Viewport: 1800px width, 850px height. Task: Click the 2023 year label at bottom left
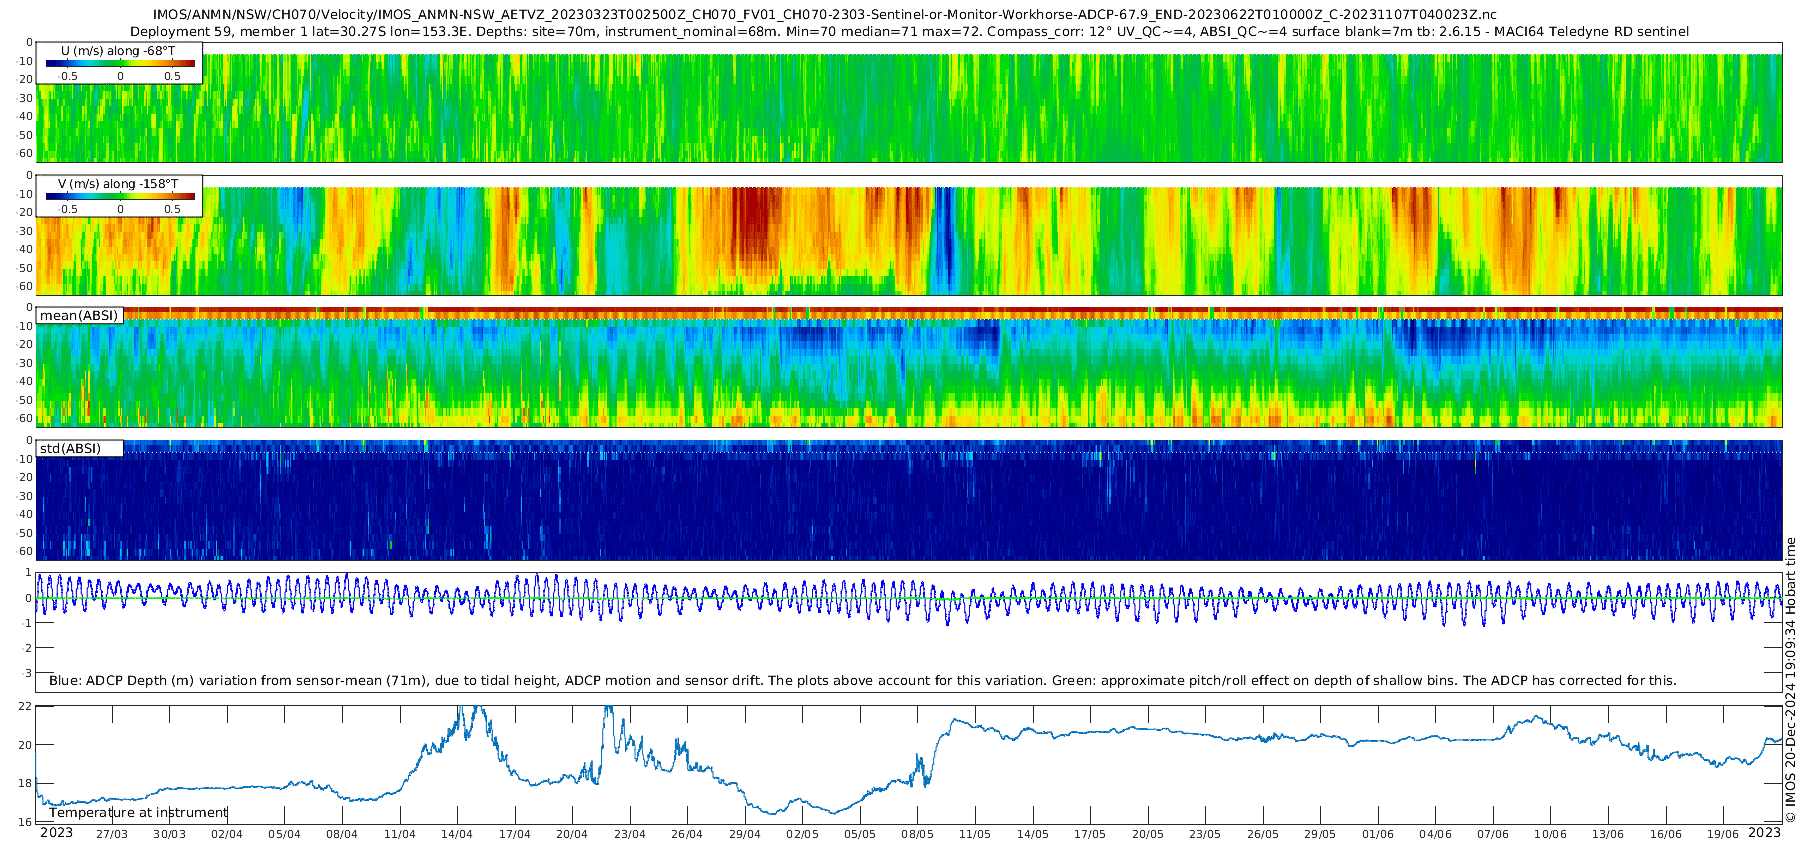click(56, 833)
